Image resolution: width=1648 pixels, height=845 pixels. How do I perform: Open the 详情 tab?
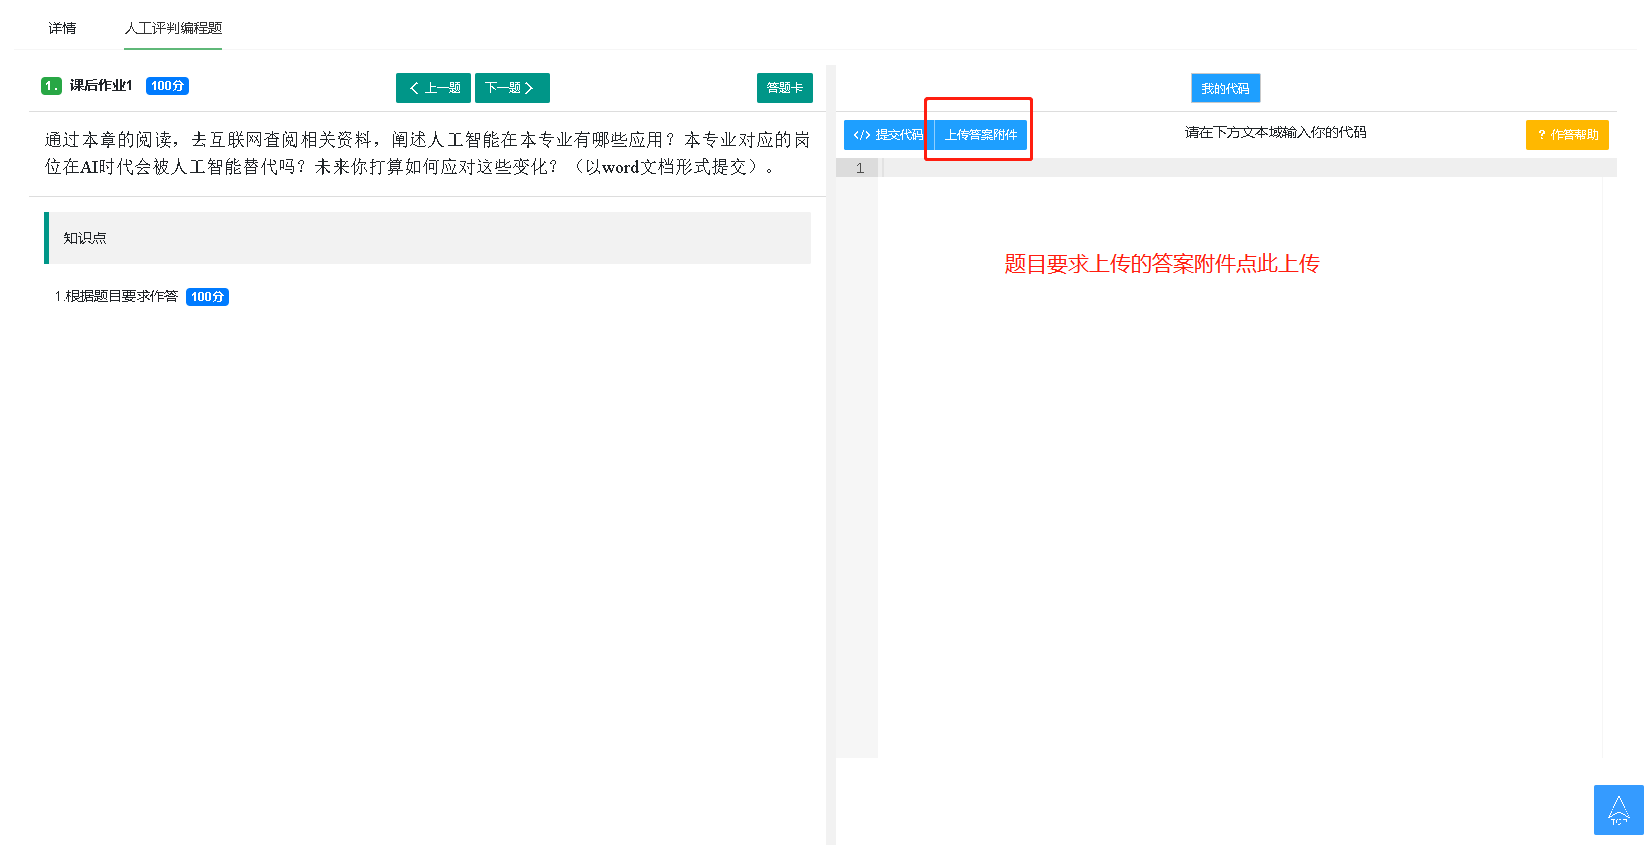point(62,28)
